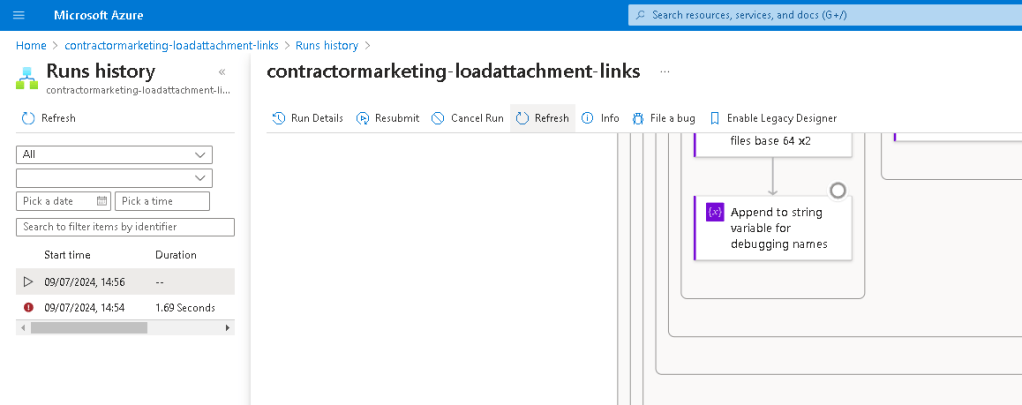1022x405 pixels.
Task: Open the more options ellipsis beside the title
Action: (x=664, y=72)
